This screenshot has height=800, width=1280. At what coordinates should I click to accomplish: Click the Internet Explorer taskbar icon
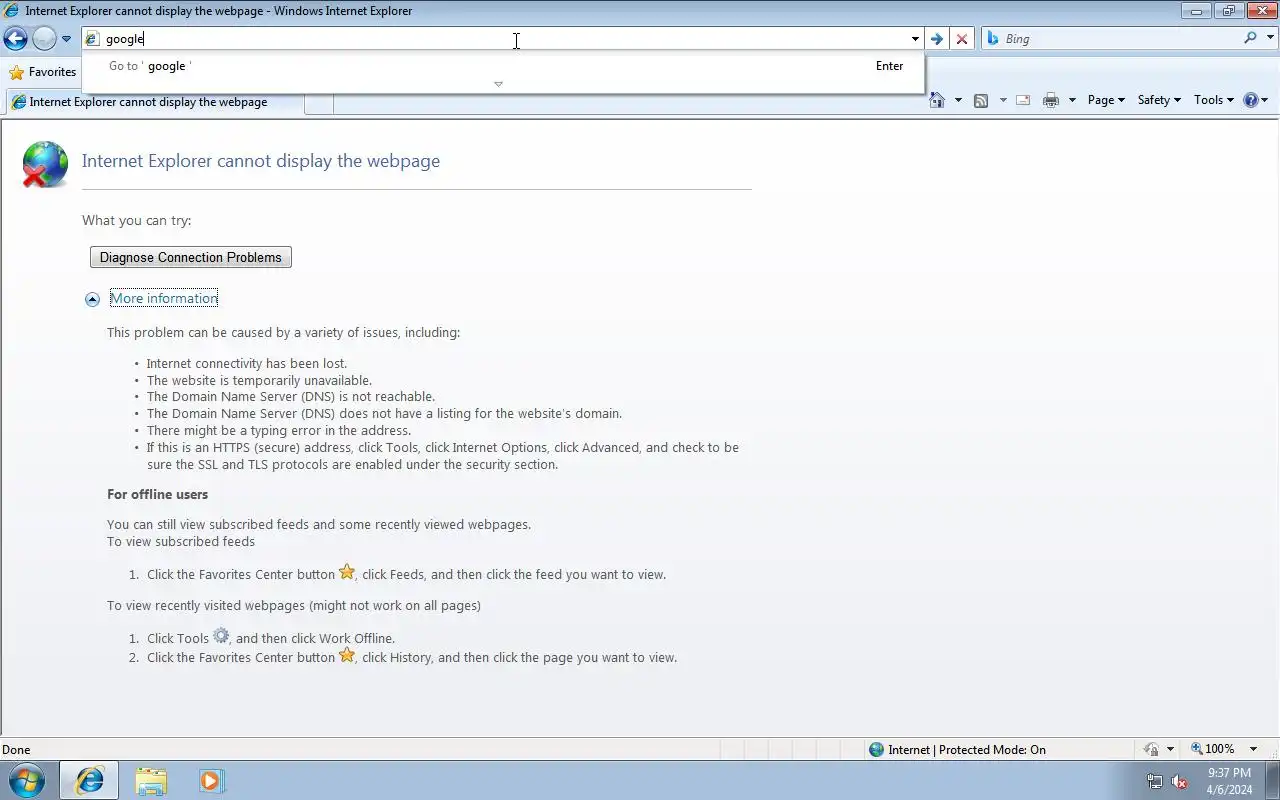pos(89,780)
